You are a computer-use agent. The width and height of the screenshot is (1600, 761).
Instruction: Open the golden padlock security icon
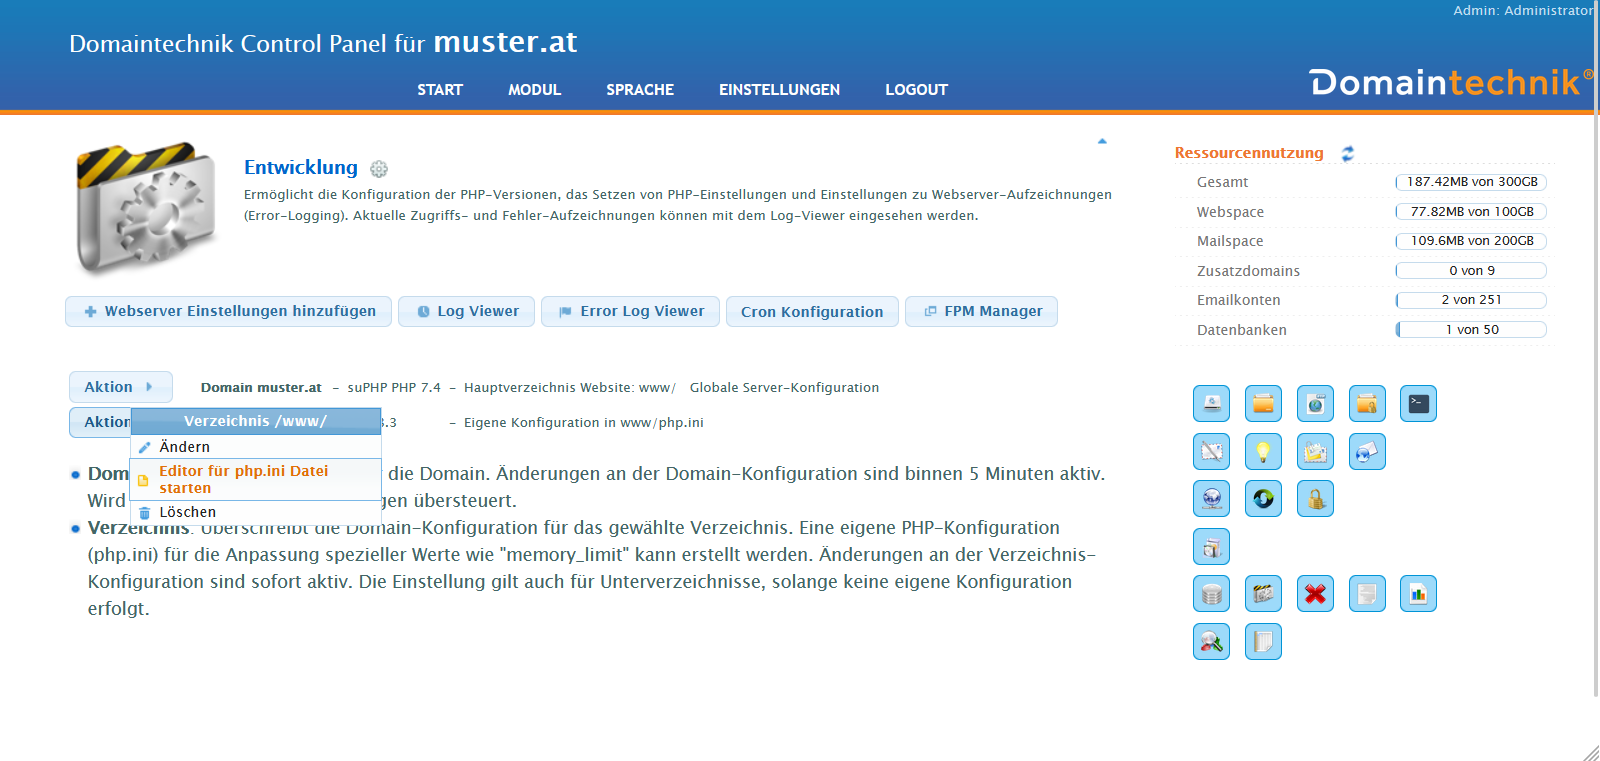[x=1315, y=499]
